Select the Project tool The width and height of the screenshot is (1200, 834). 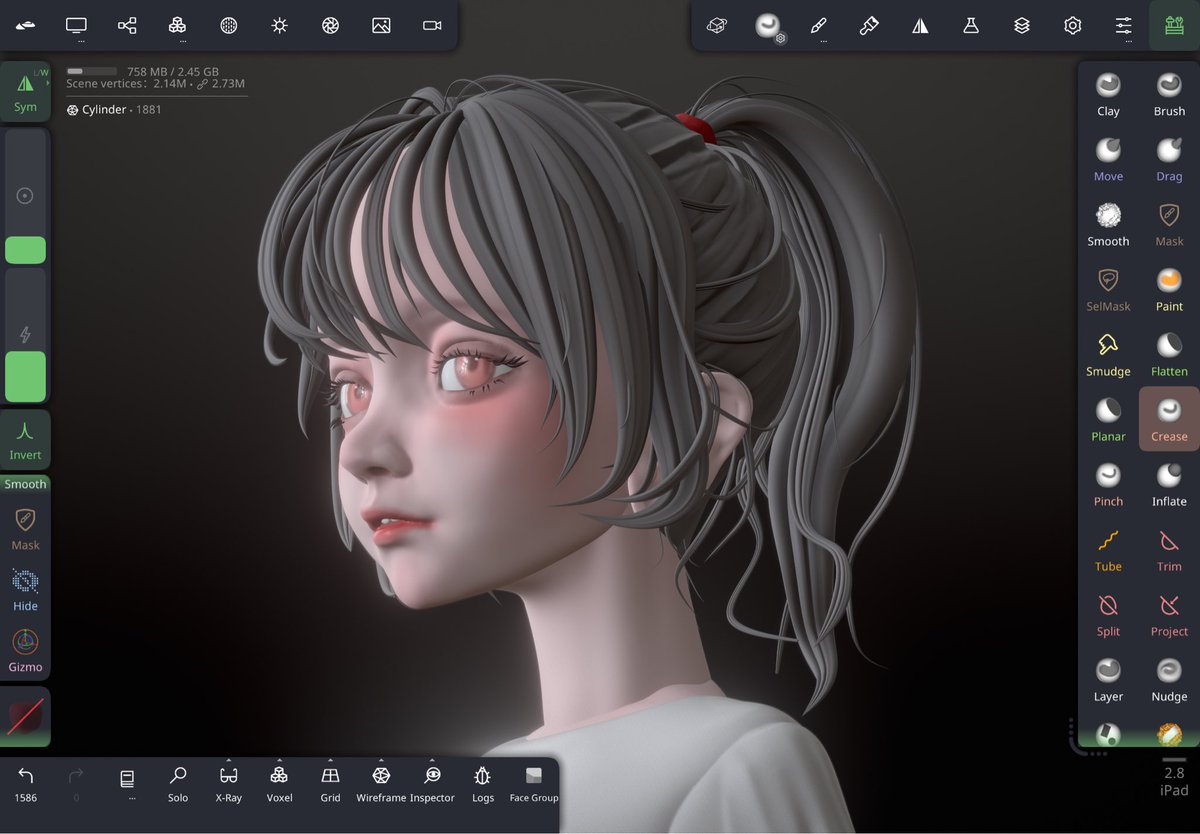[x=1169, y=615]
